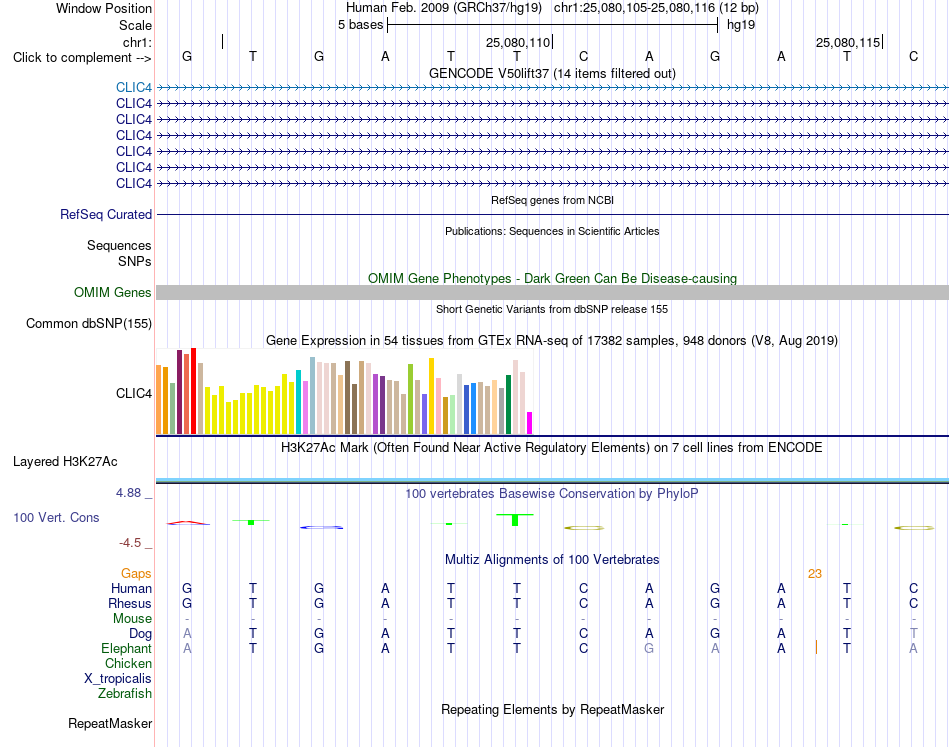Click the 25,080,110 ruler position label
Viewport: 950px width, 747px height.
[x=518, y=42]
